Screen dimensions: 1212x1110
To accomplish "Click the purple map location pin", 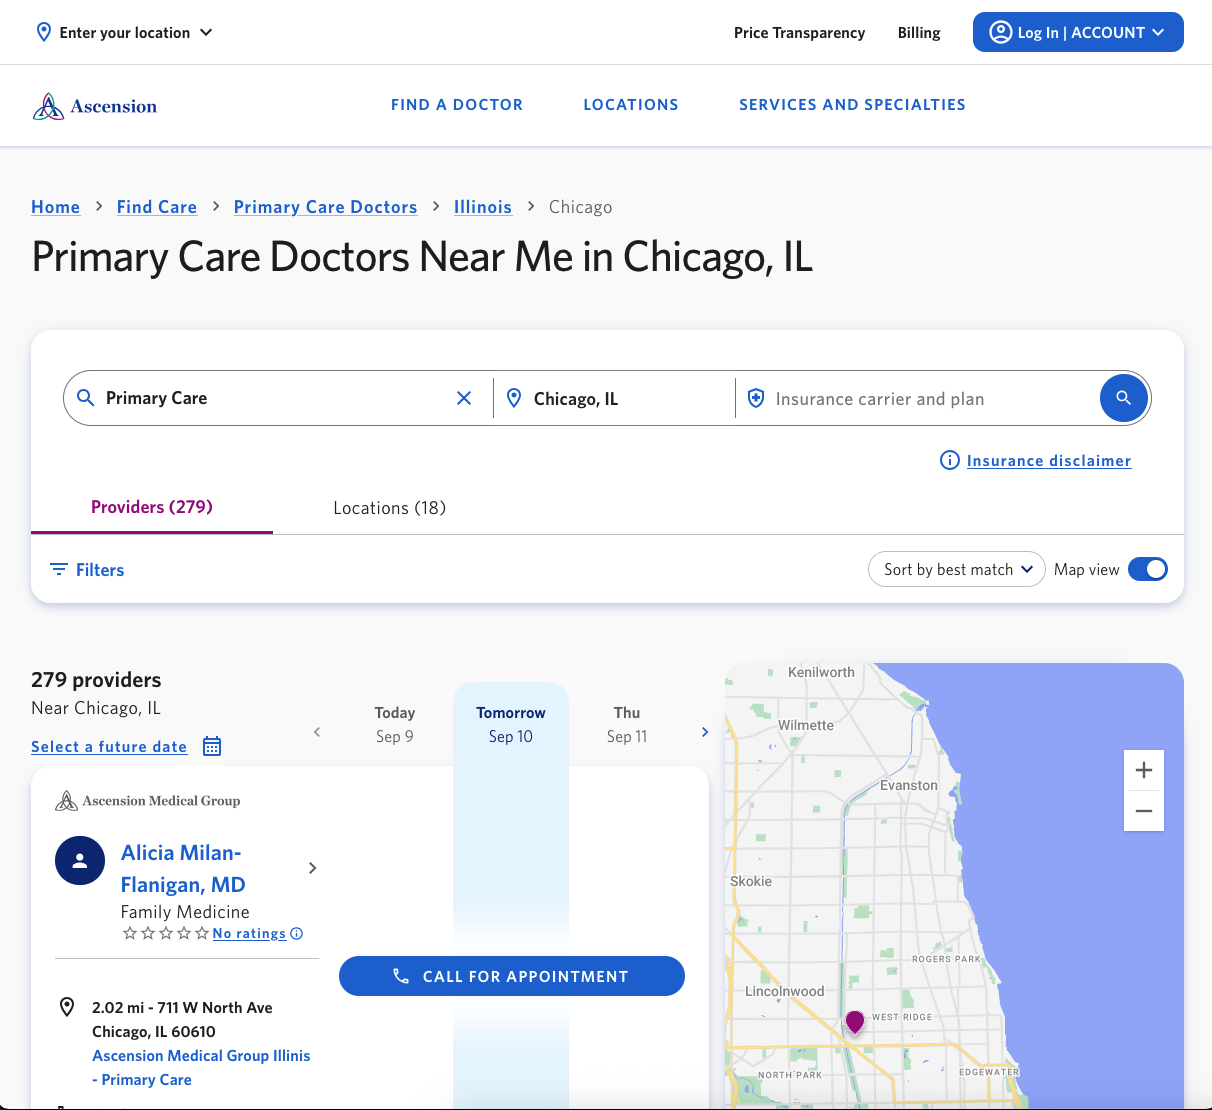I will (854, 1021).
